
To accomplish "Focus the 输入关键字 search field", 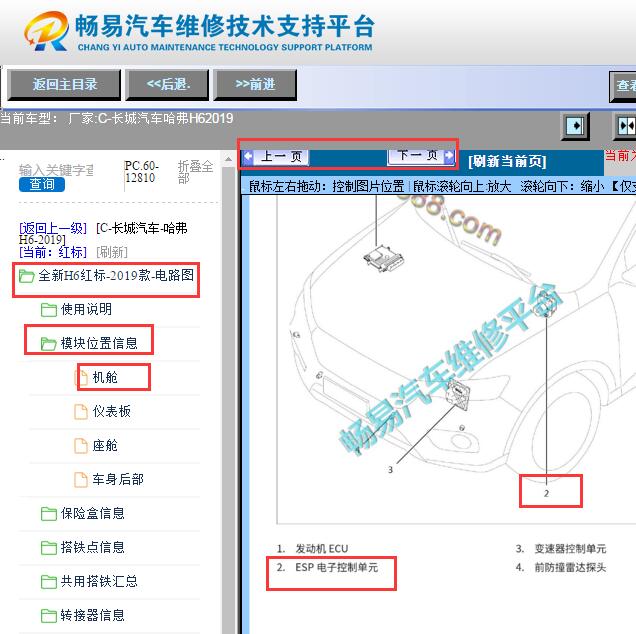I will 56,170.
